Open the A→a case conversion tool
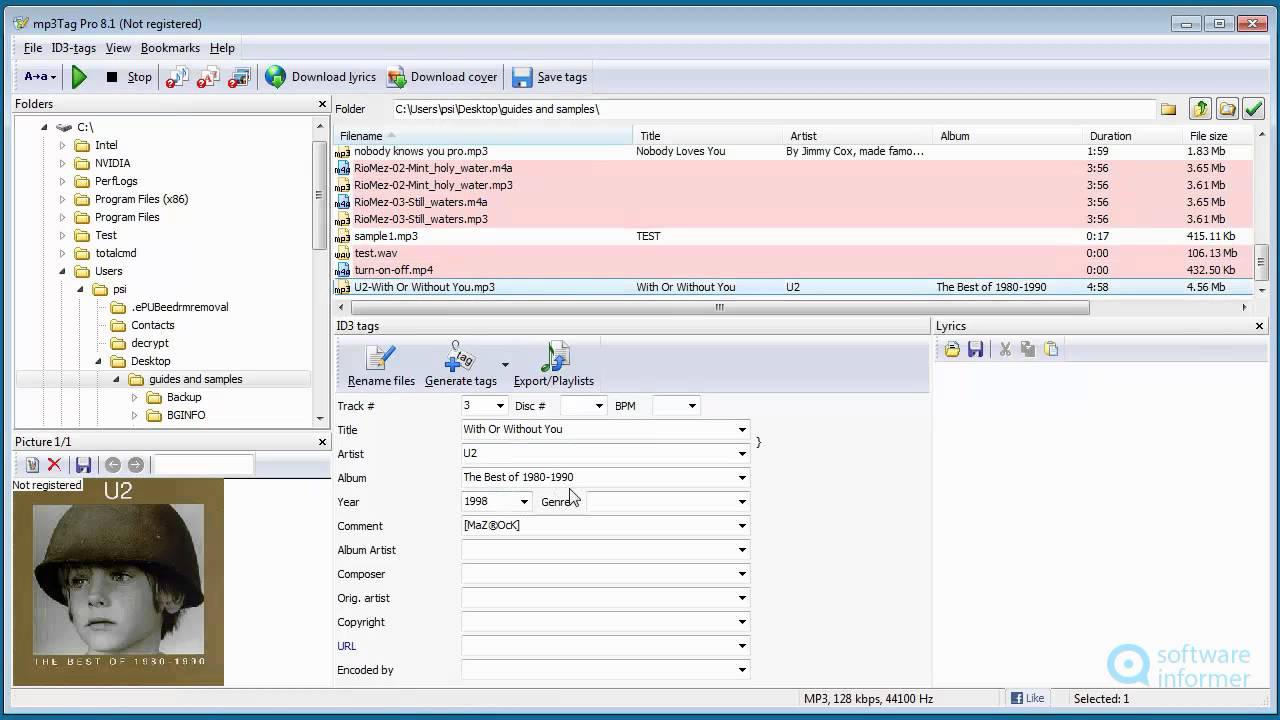 tap(40, 77)
